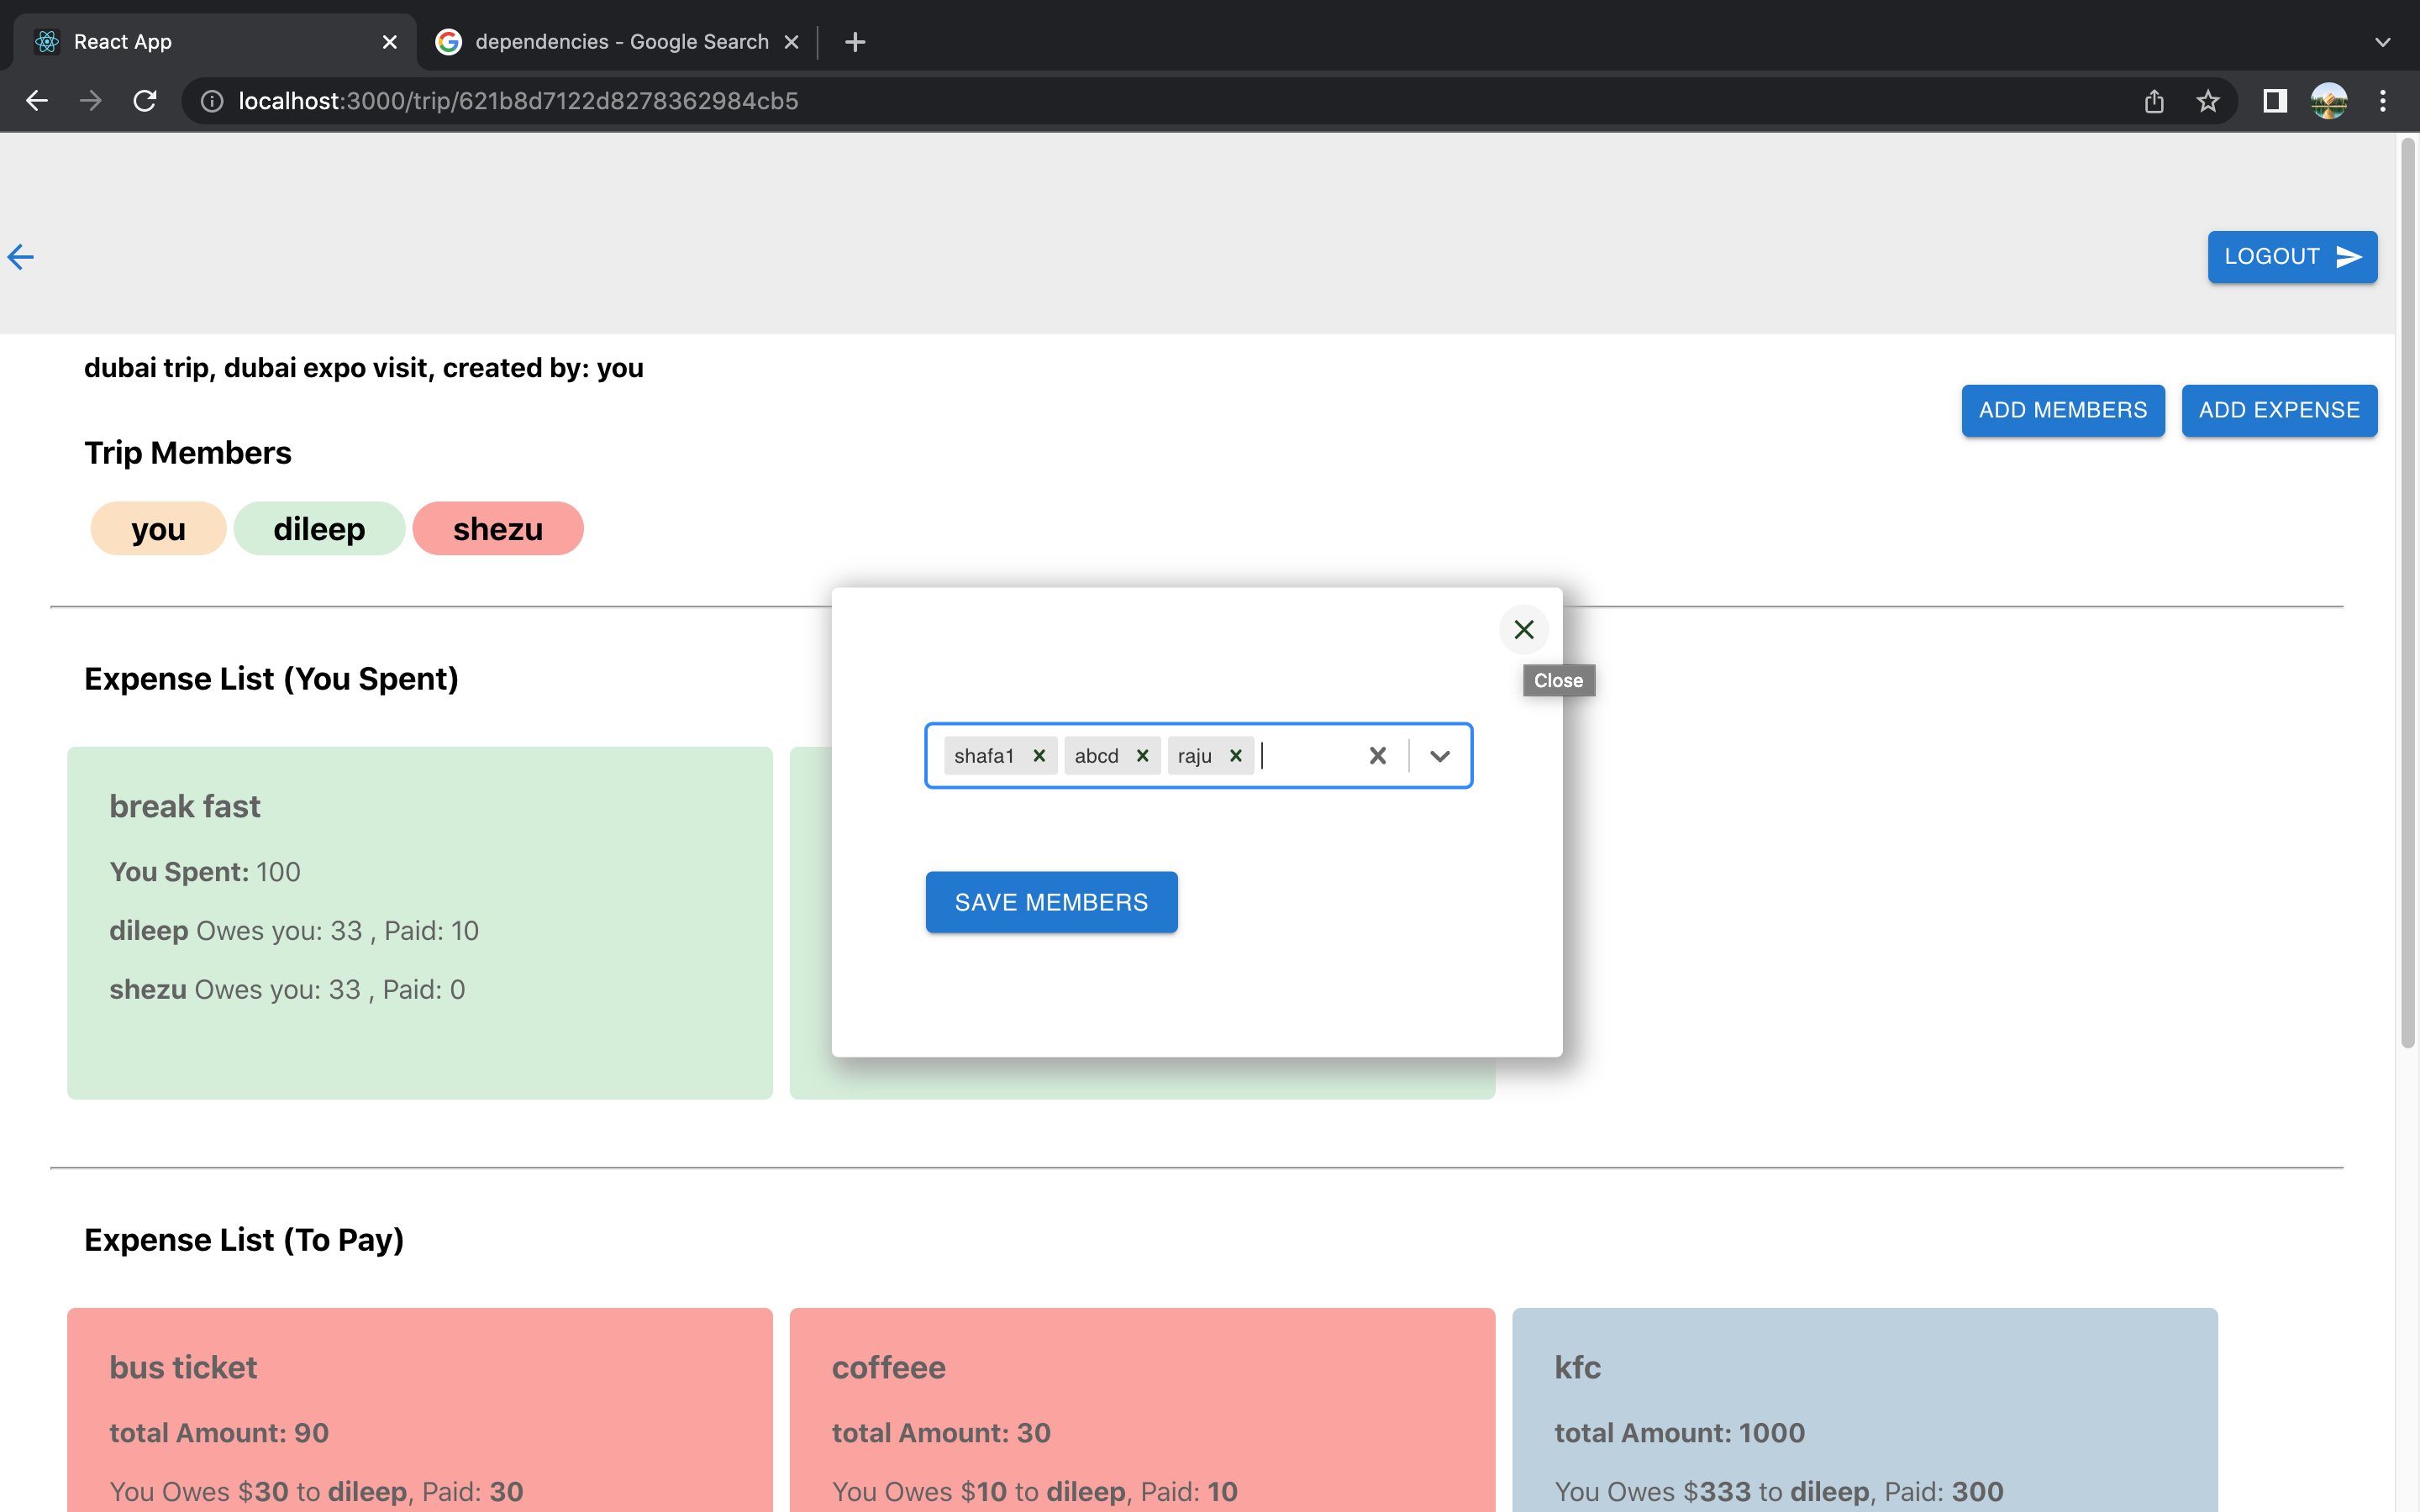Open the browser side panel icon
2420x1512 pixels.
(x=2275, y=101)
